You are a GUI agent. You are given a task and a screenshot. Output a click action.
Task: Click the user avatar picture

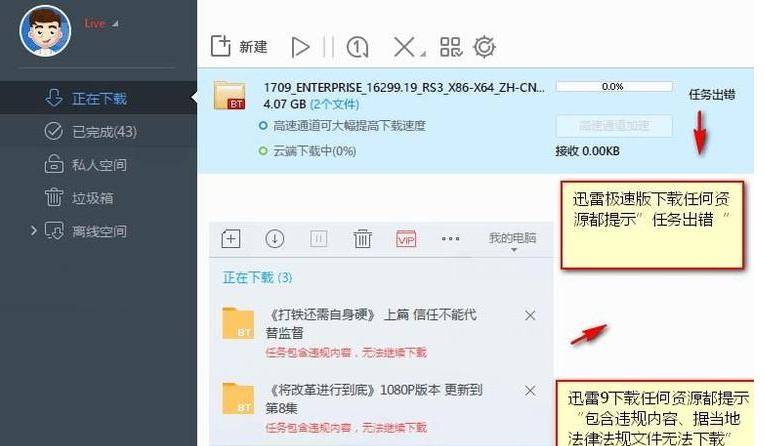[x=45, y=31]
